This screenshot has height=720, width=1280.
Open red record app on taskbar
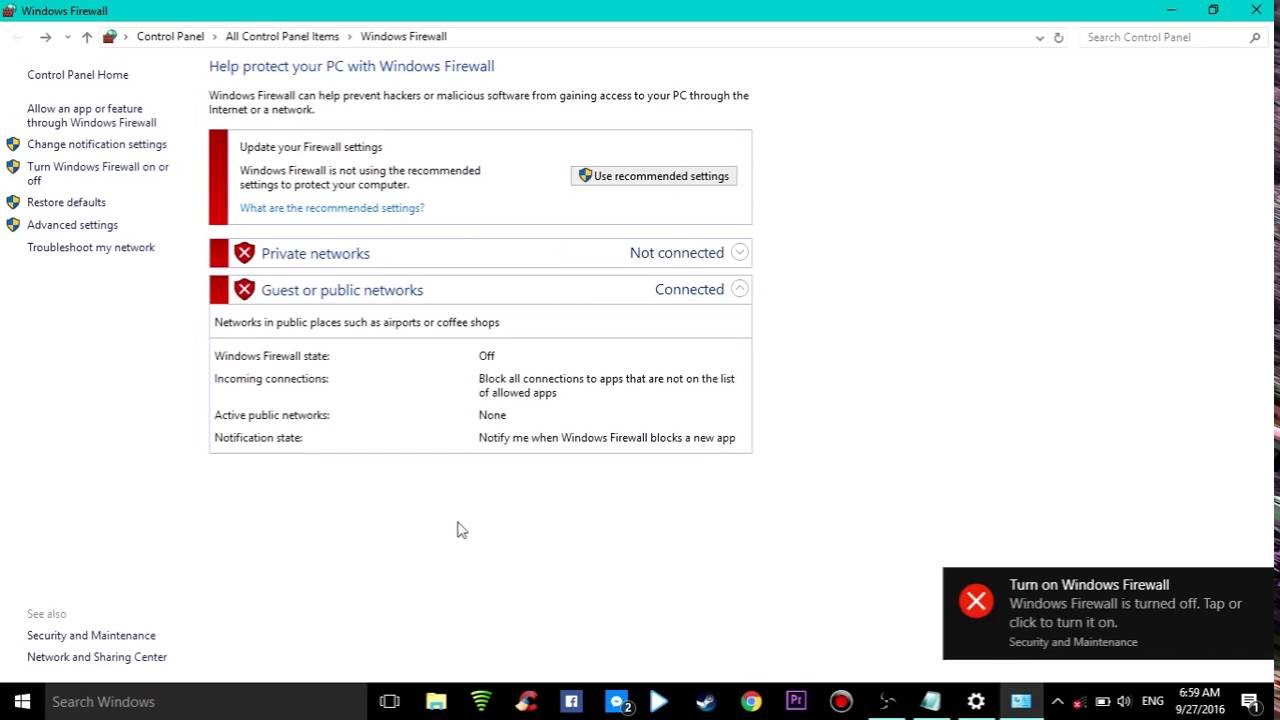click(x=841, y=701)
